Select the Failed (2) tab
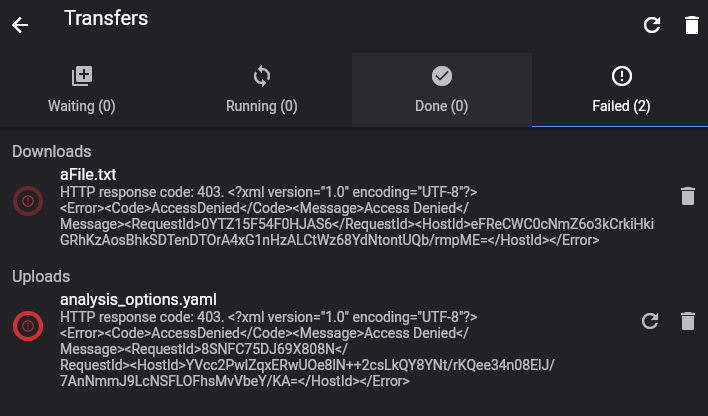The height and width of the screenshot is (416, 708). 621,90
